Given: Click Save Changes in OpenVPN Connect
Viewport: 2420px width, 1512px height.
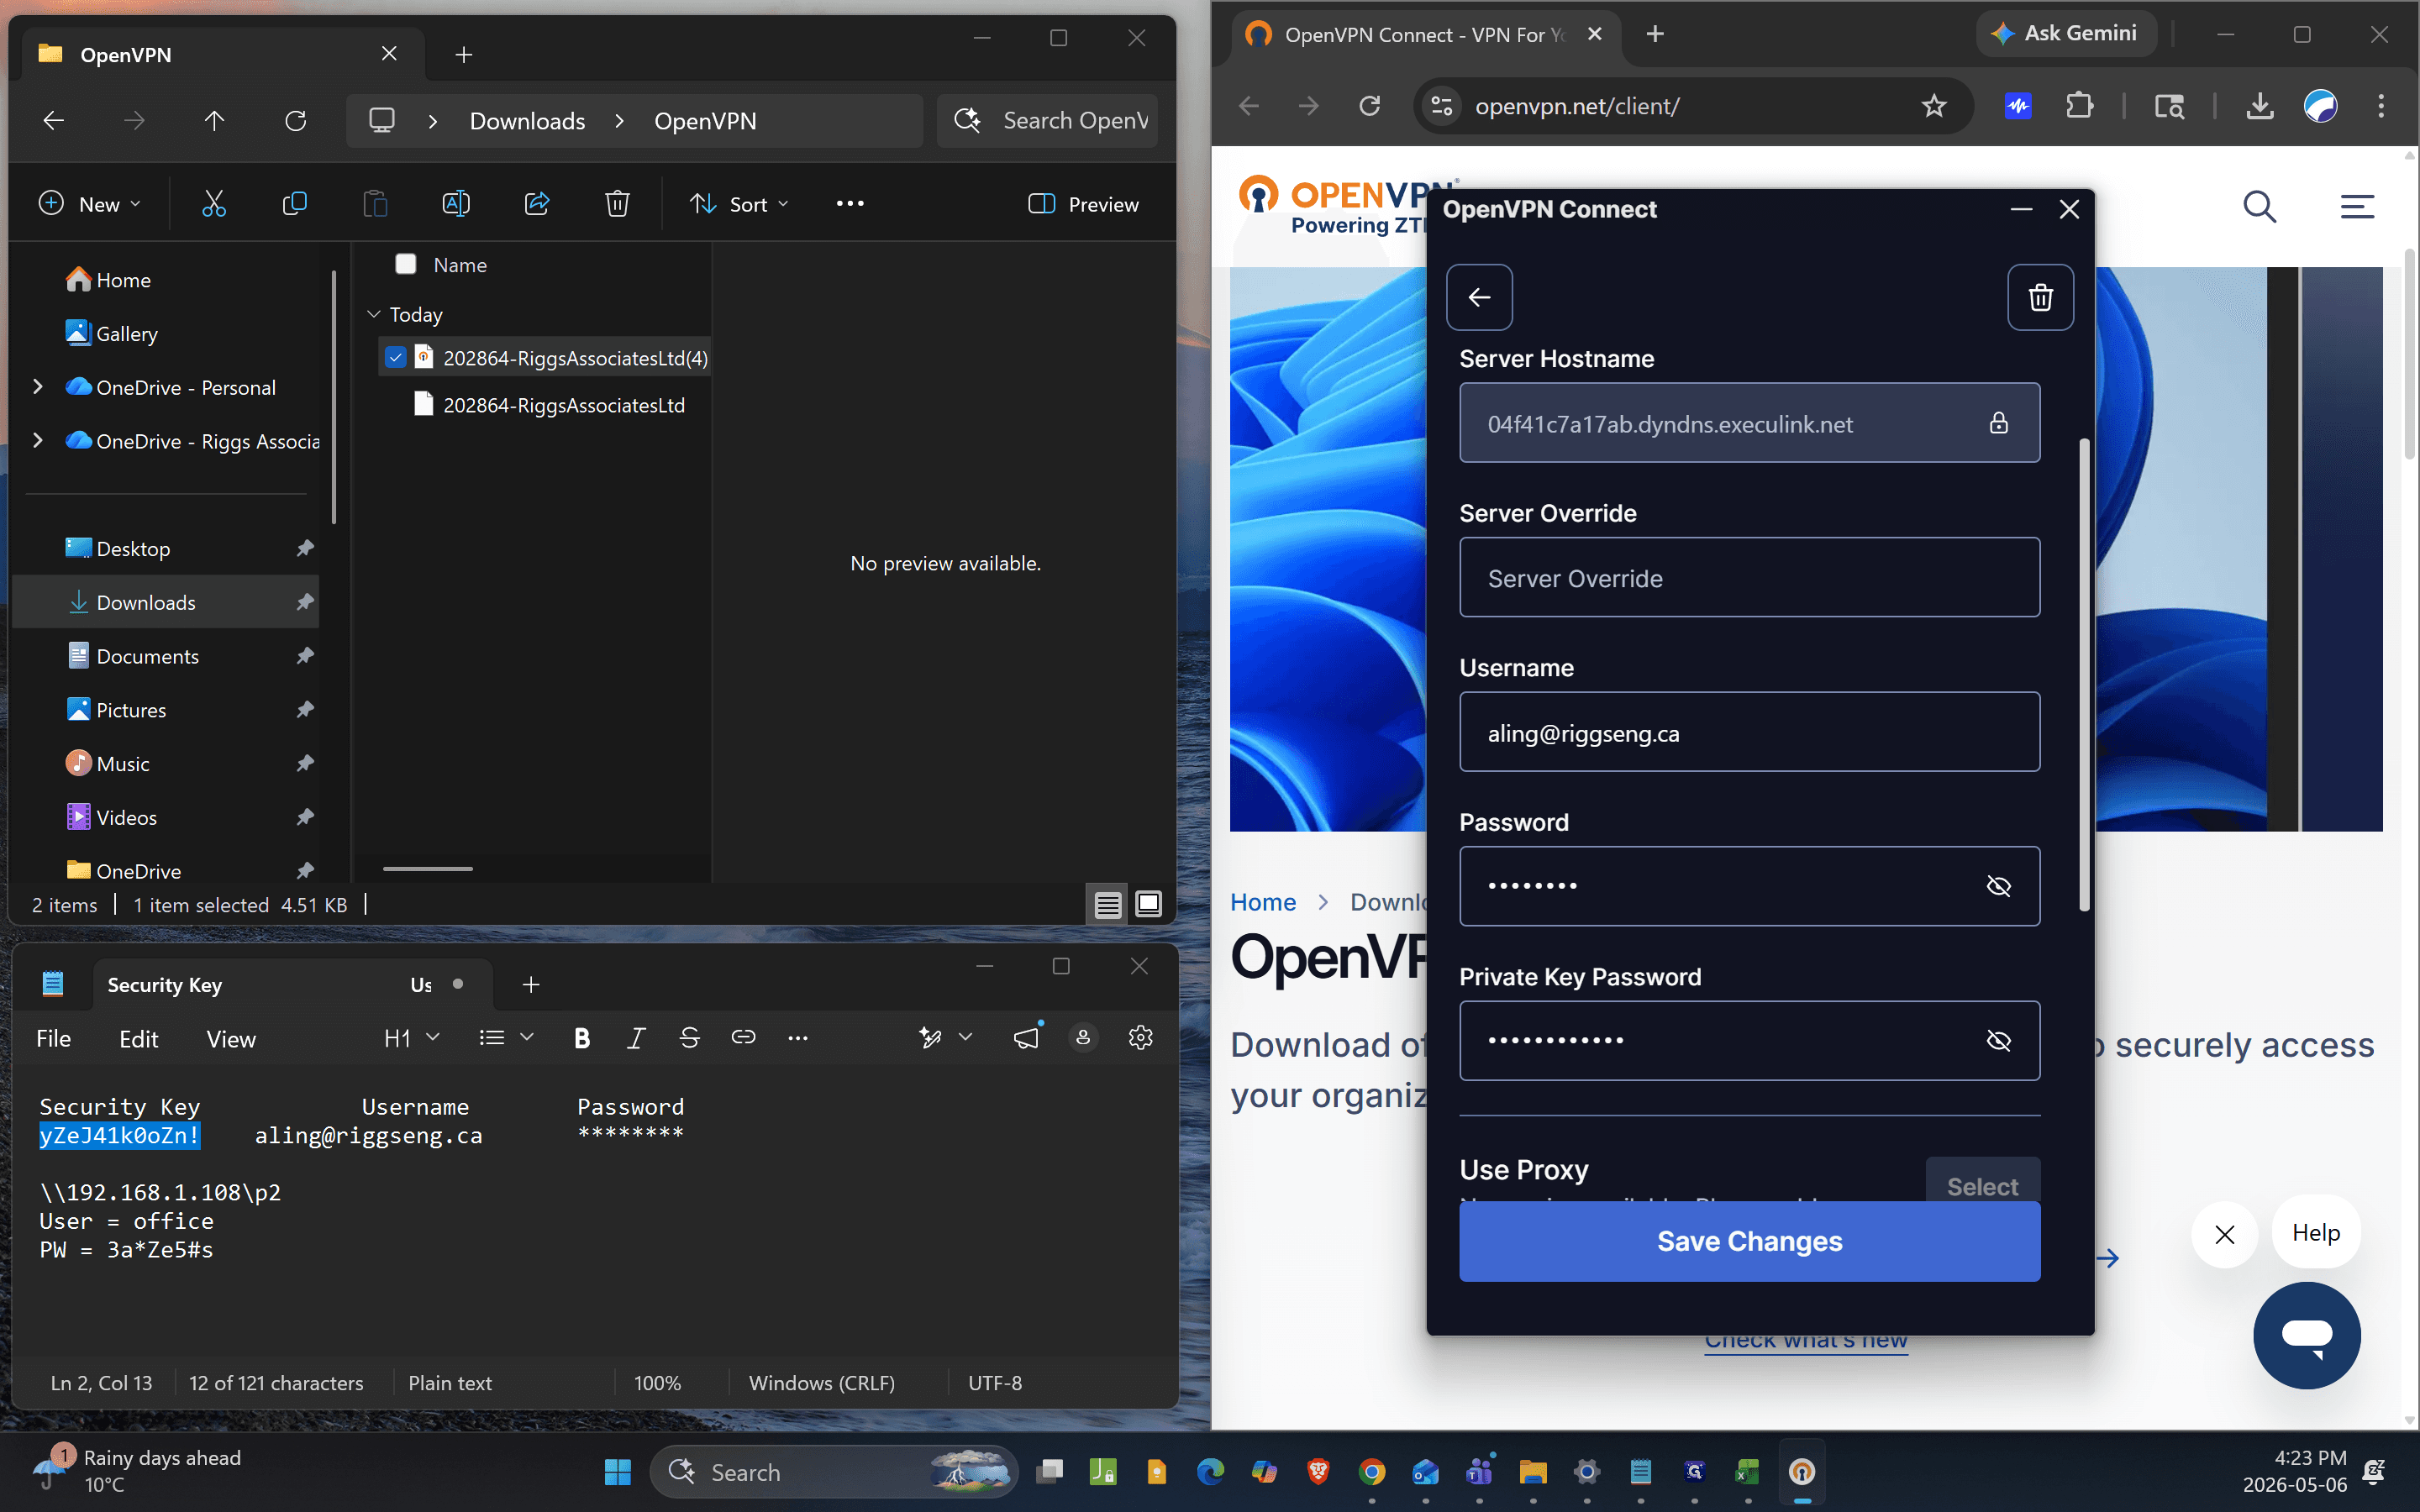Looking at the screenshot, I should click(x=1749, y=1241).
